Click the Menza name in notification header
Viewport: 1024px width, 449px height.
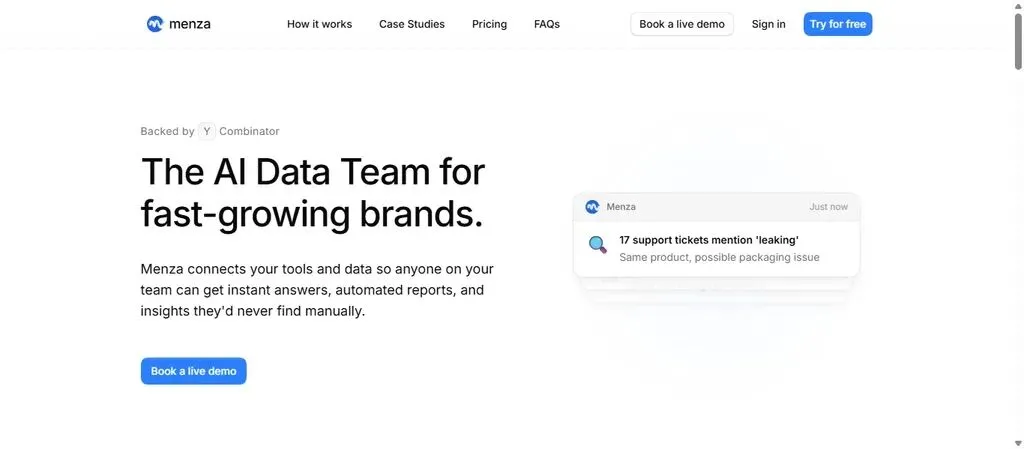tap(621, 207)
